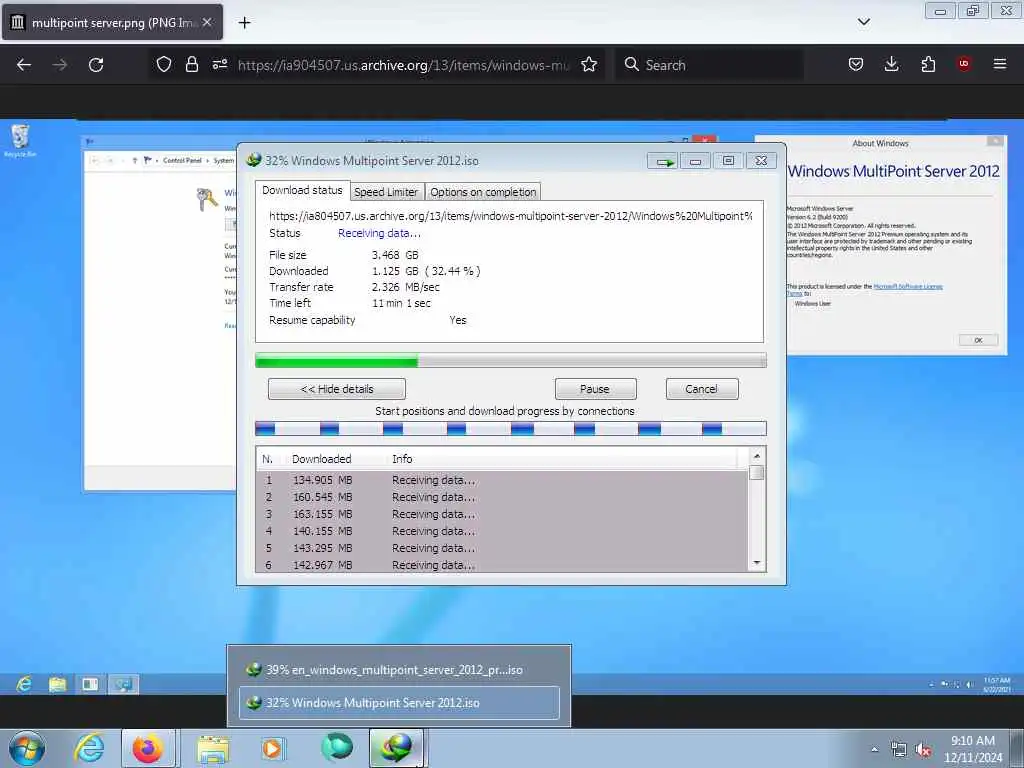Click the green globe taskbar icon
The width and height of the screenshot is (1024, 768).
(337, 748)
